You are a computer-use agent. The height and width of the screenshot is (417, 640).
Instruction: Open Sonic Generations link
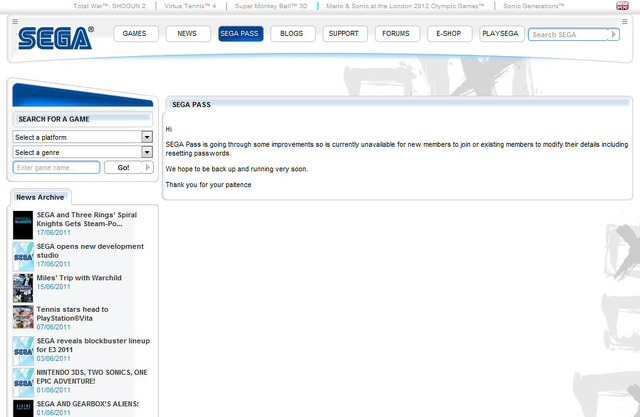click(533, 6)
